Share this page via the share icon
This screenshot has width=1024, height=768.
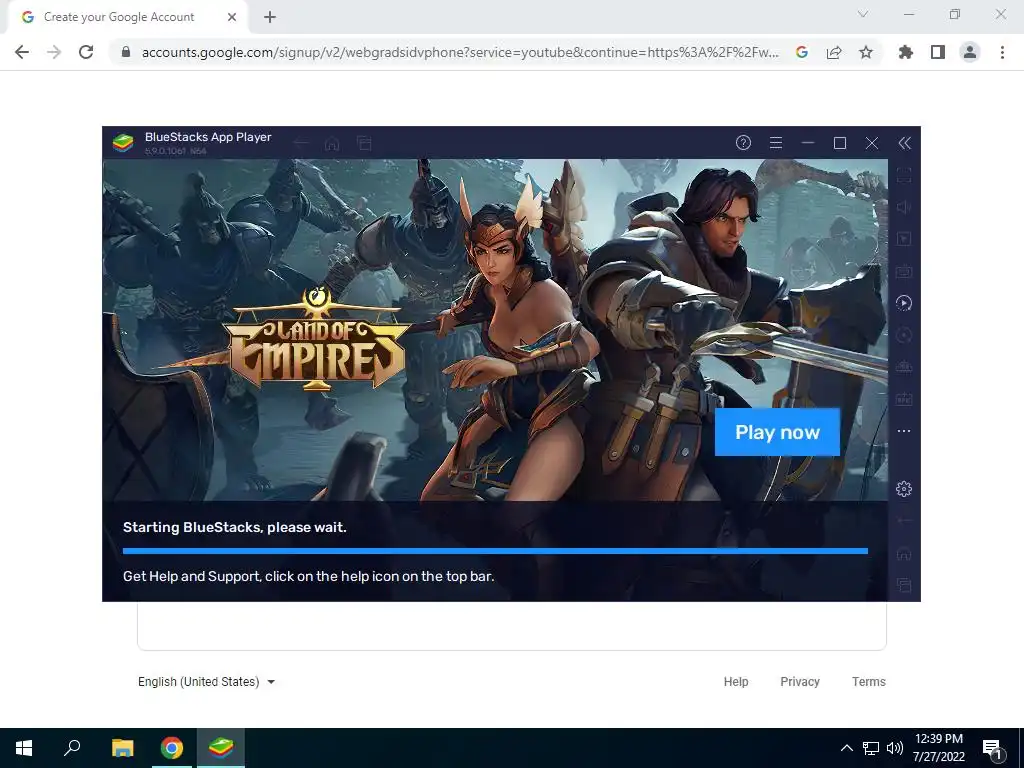pos(834,52)
